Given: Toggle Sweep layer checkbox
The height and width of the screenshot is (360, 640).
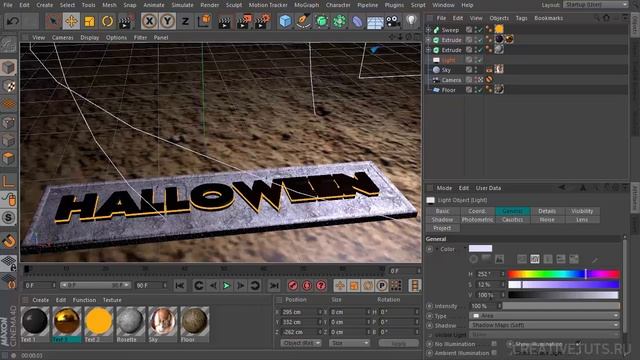Looking at the screenshot, I should click(x=469, y=30).
